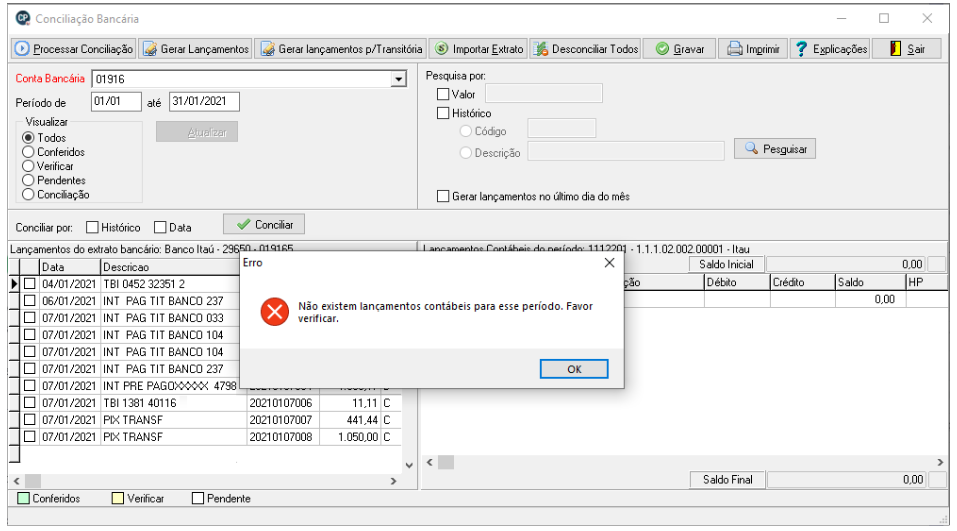The width and height of the screenshot is (957, 531).
Task: Click cell 20210107006 in extract grid
Action: [283, 403]
